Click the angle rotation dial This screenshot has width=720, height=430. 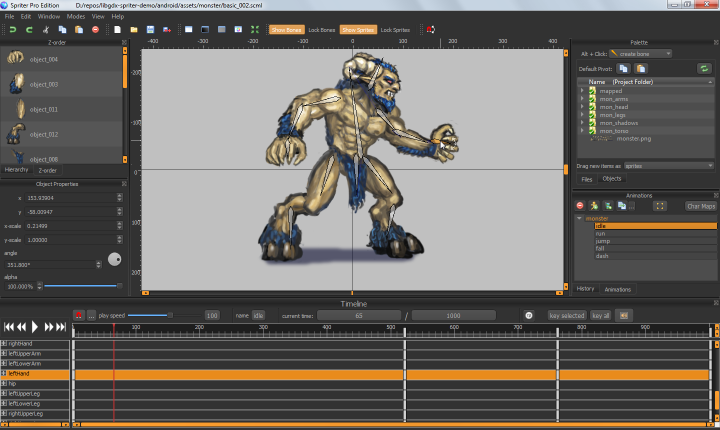pyautogui.click(x=114, y=259)
